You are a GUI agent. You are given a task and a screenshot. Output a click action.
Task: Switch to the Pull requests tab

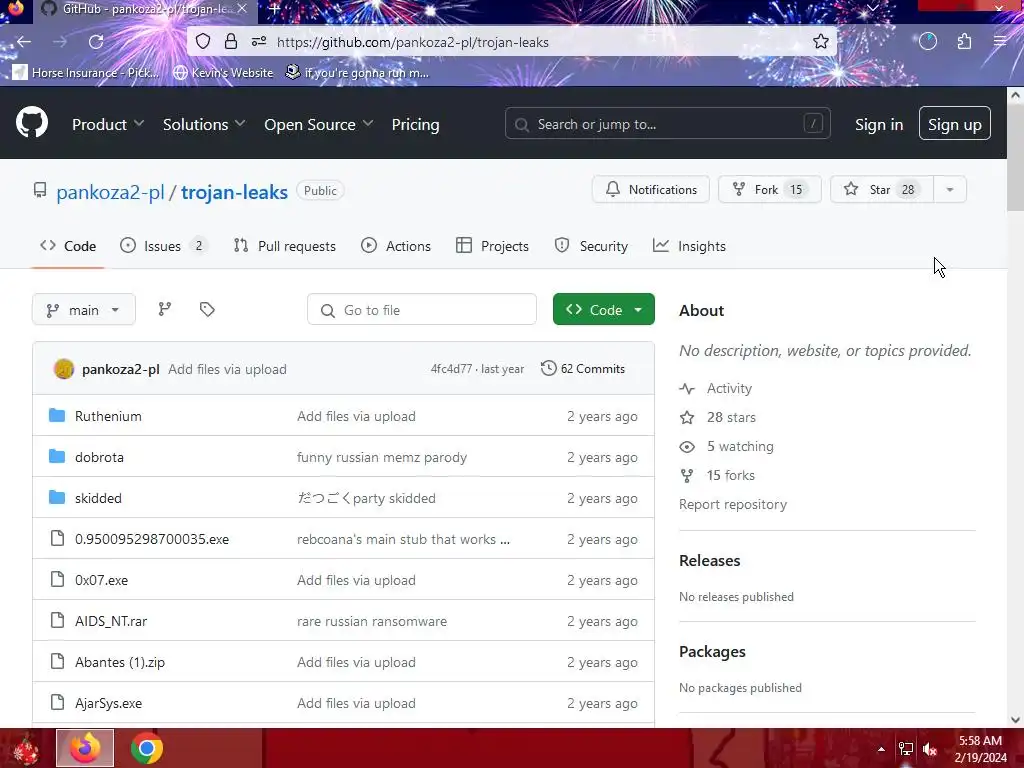285,246
